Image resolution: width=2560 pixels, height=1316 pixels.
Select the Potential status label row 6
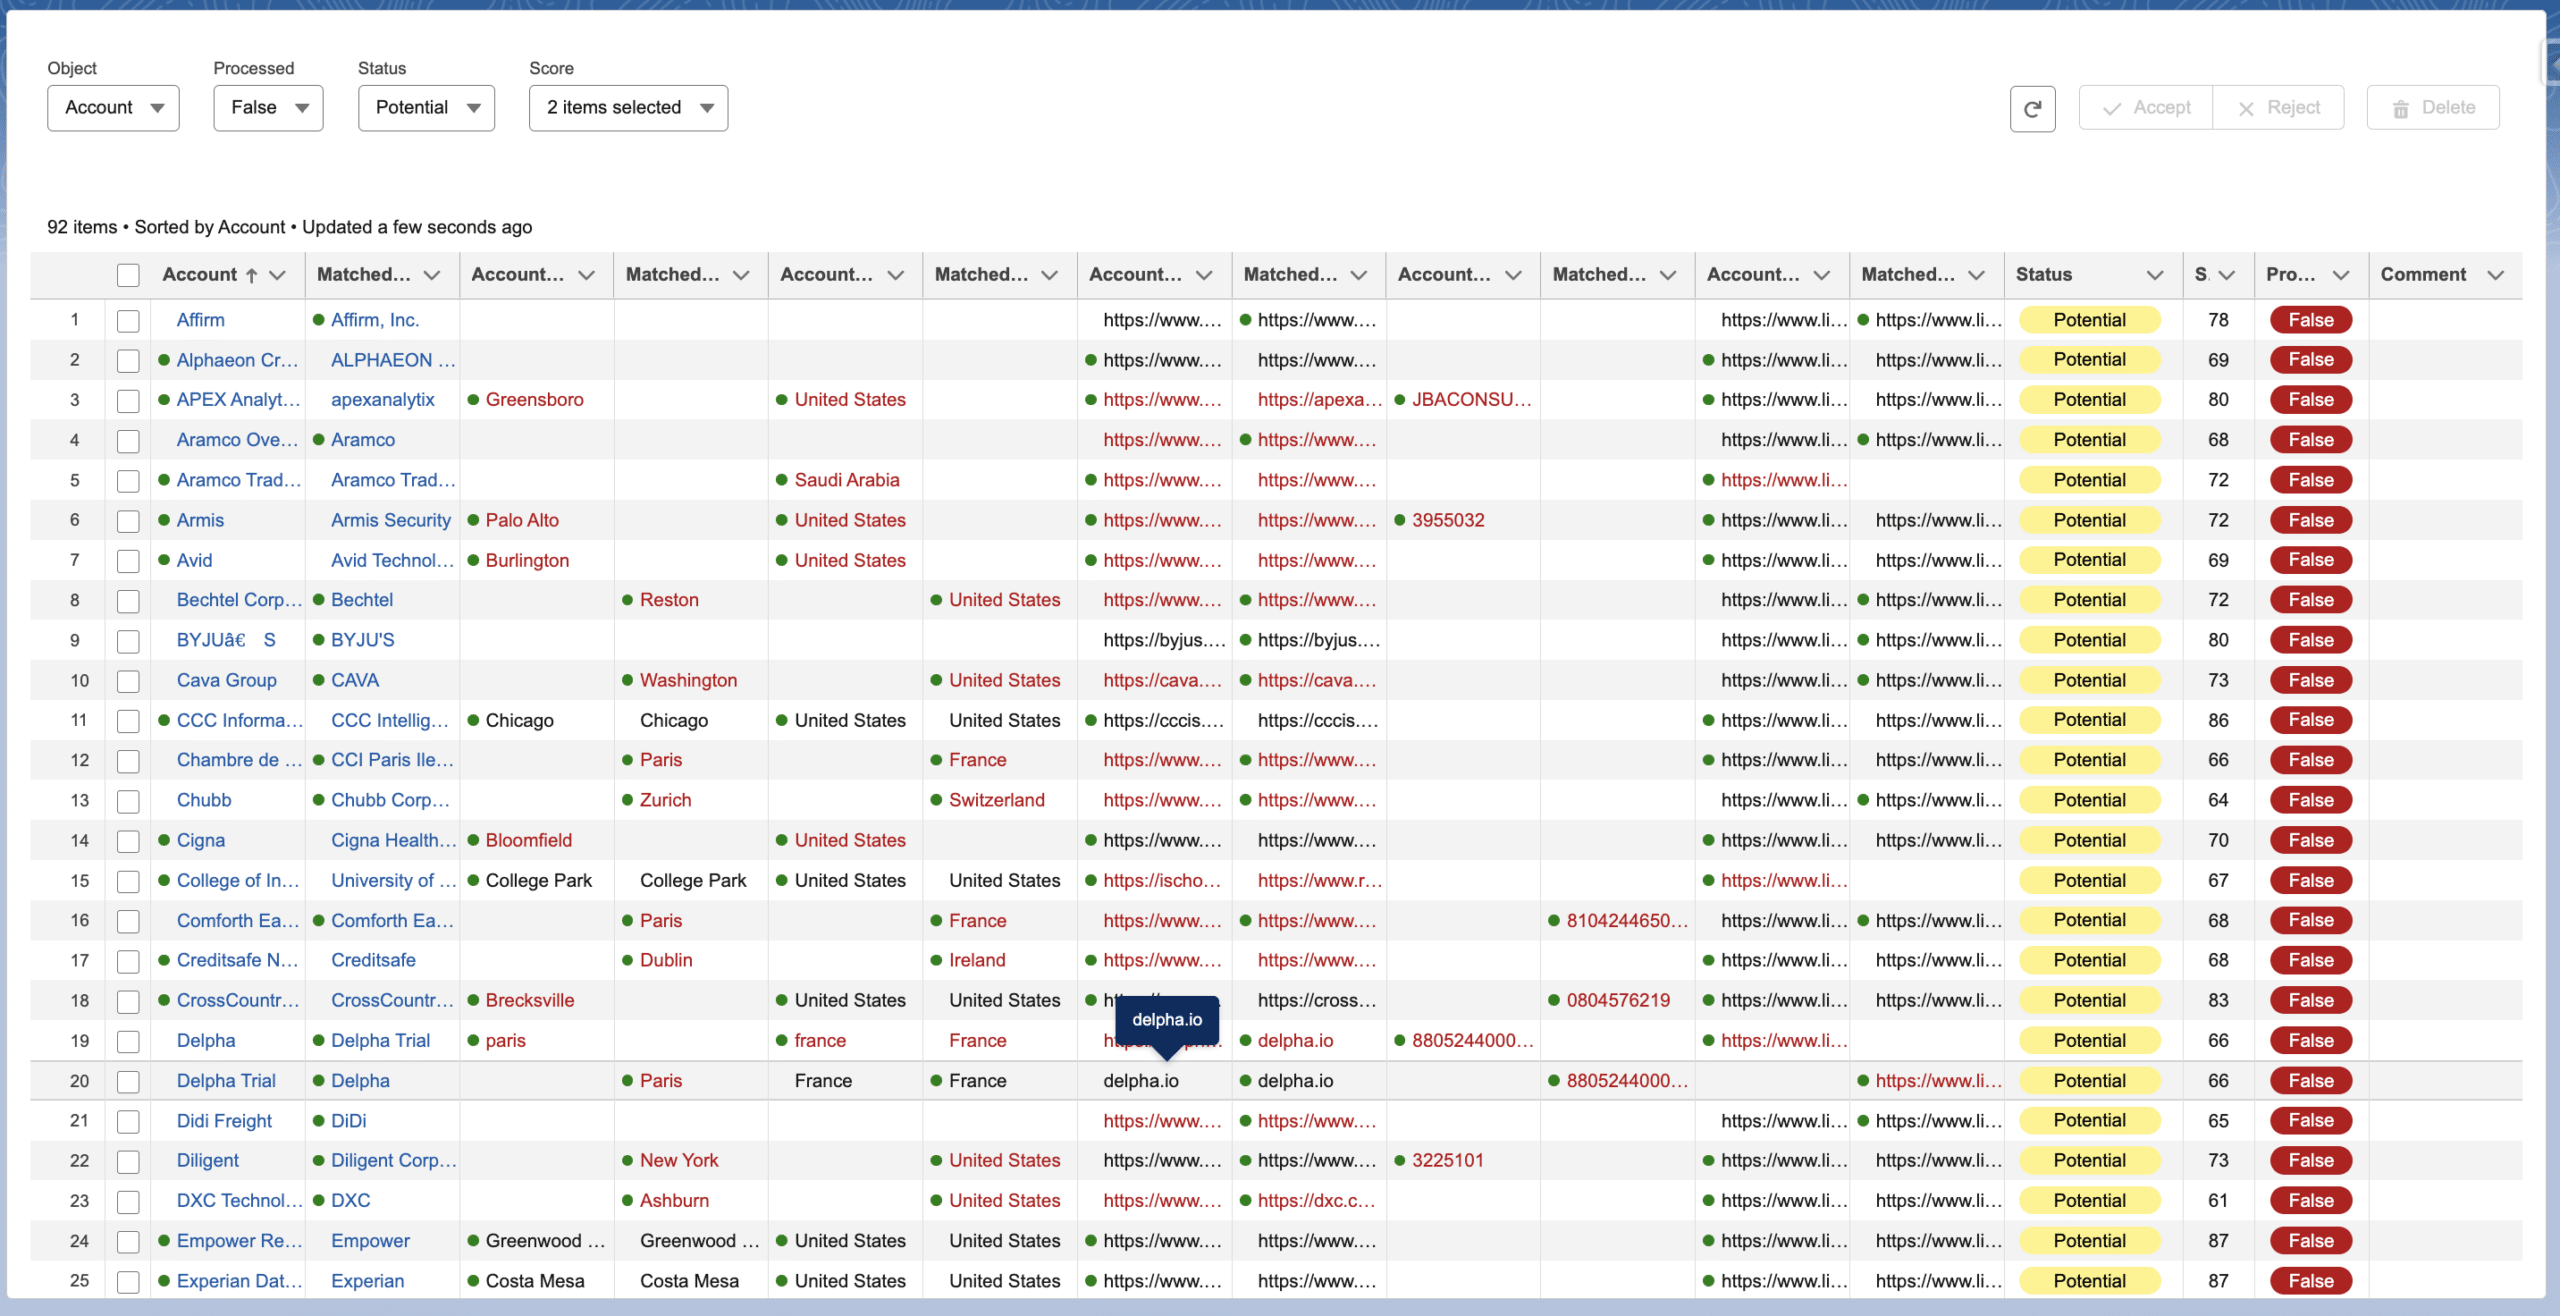point(2089,519)
